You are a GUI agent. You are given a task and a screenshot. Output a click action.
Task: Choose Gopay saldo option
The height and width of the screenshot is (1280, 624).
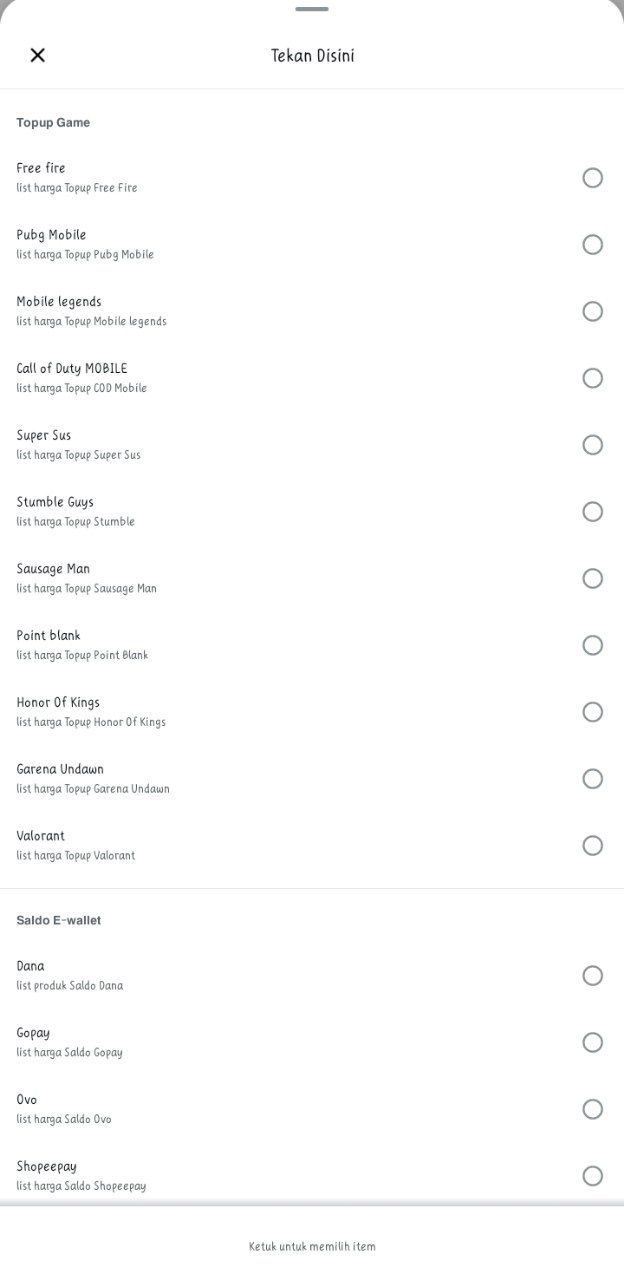click(592, 1042)
